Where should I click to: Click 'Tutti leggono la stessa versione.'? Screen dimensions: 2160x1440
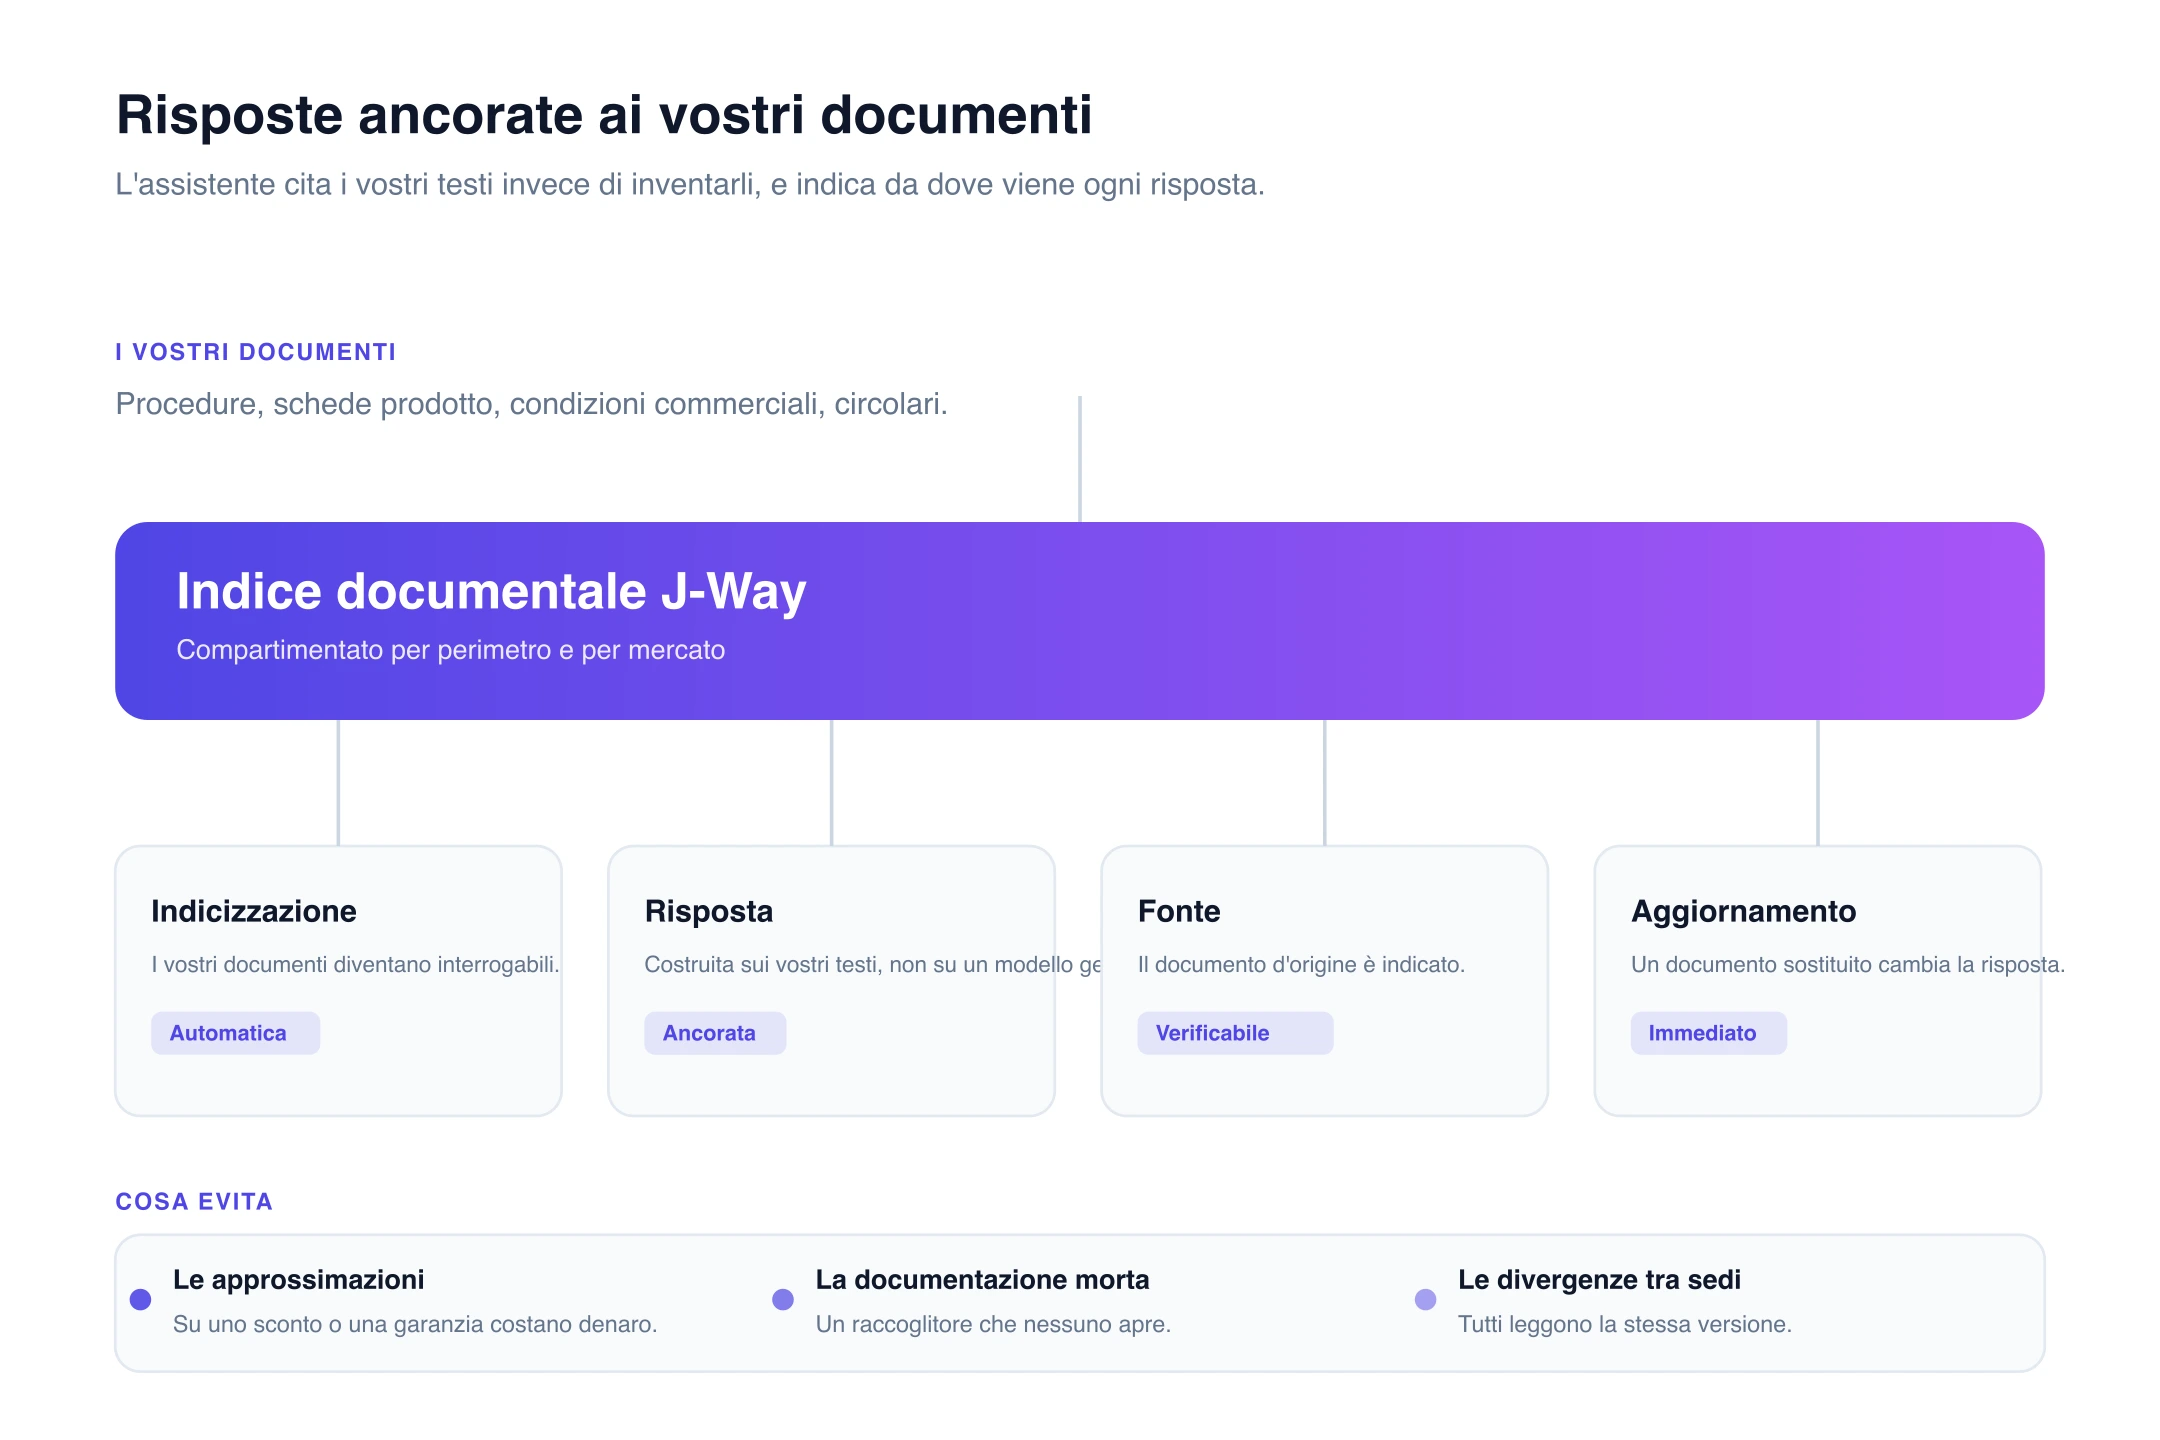click(1625, 1325)
